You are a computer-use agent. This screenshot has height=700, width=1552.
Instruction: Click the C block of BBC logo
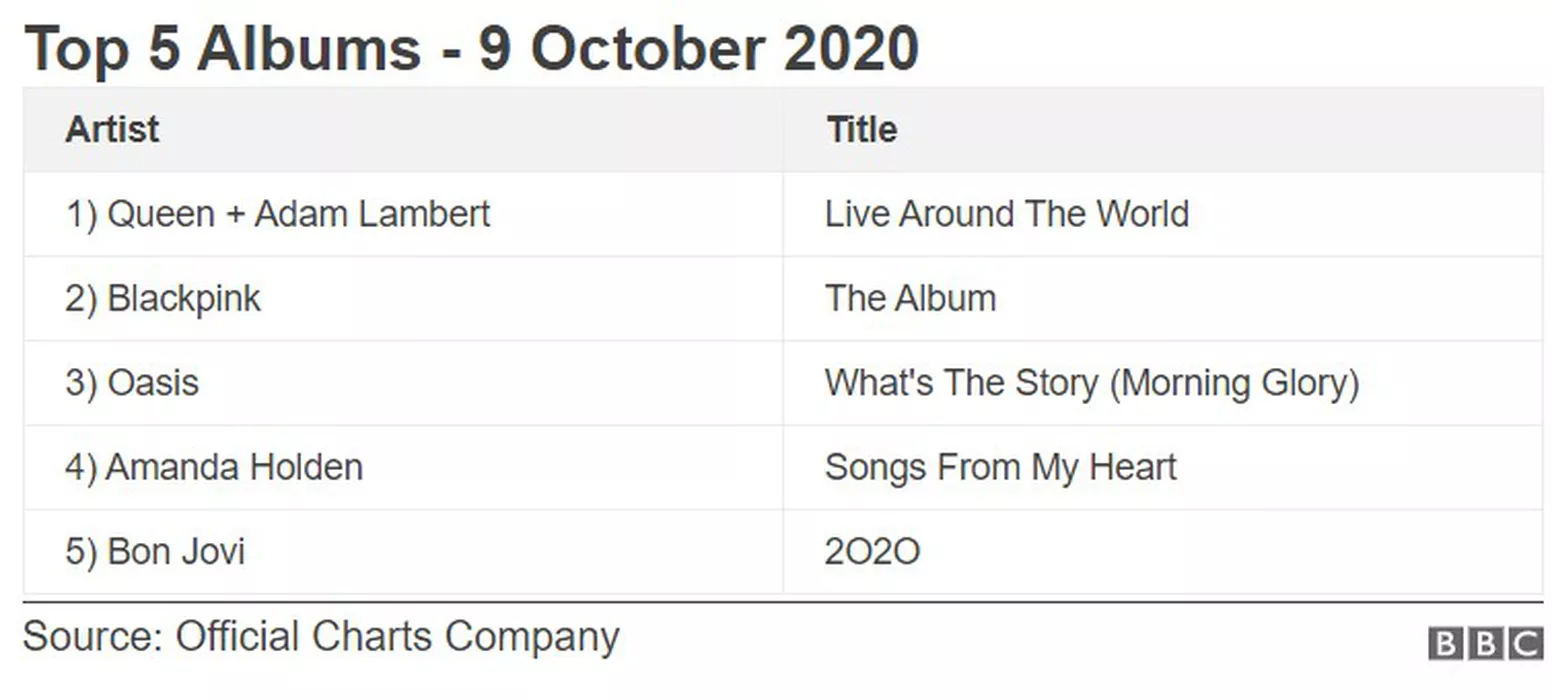[x=1526, y=644]
